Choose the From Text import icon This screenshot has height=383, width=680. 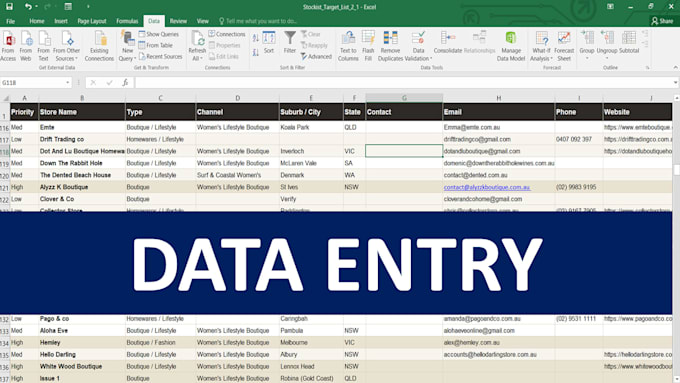[43, 47]
